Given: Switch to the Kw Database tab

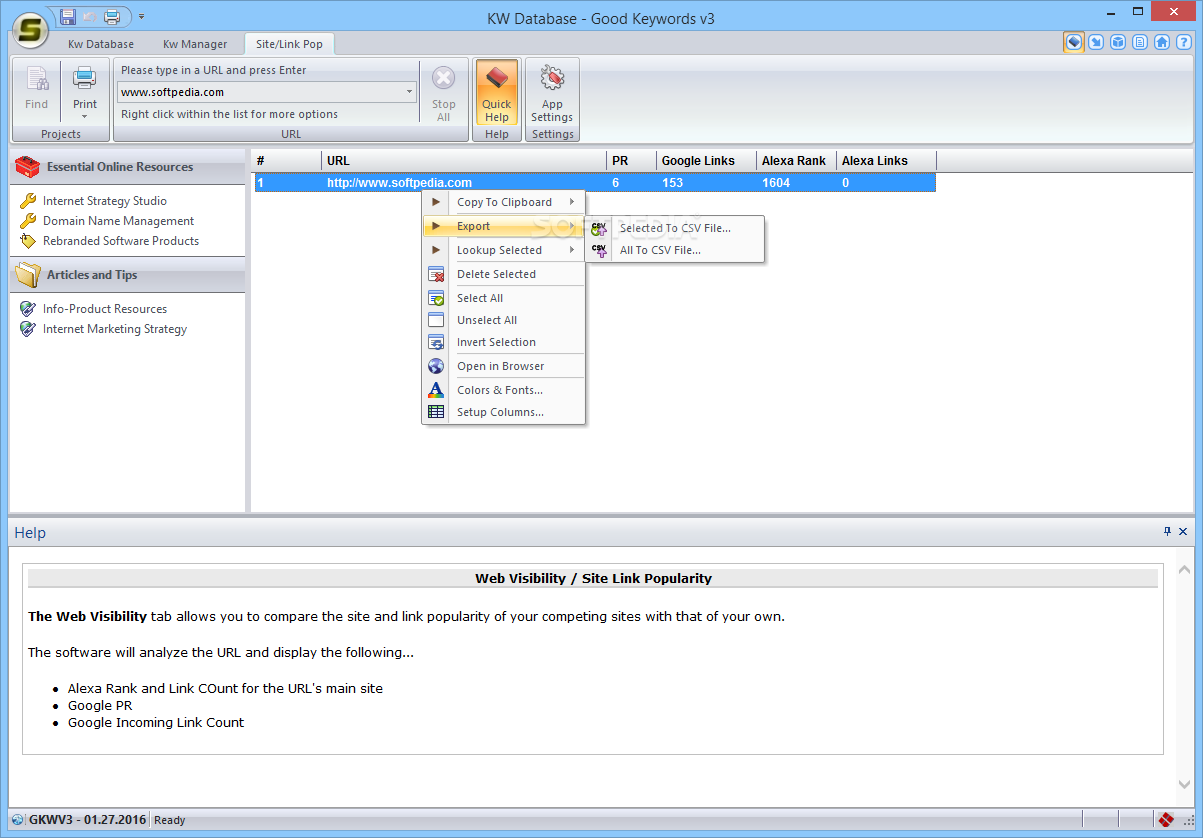Looking at the screenshot, I should [x=100, y=44].
